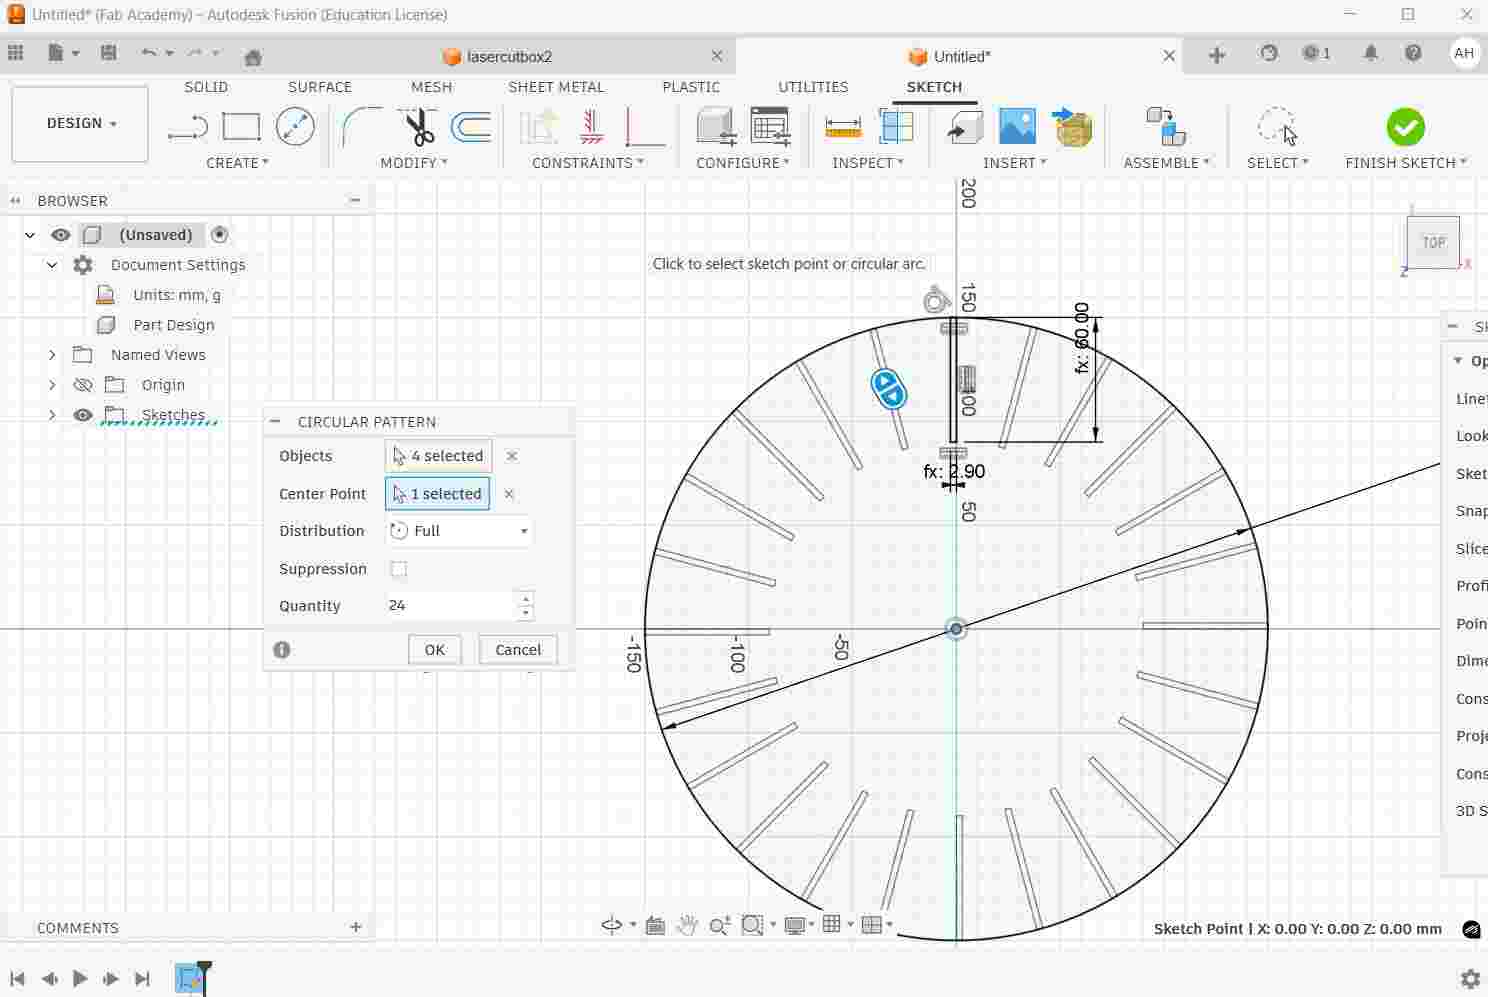This screenshot has height=997, width=1488.
Task: Click the Insert Image icon
Action: tap(1017, 127)
